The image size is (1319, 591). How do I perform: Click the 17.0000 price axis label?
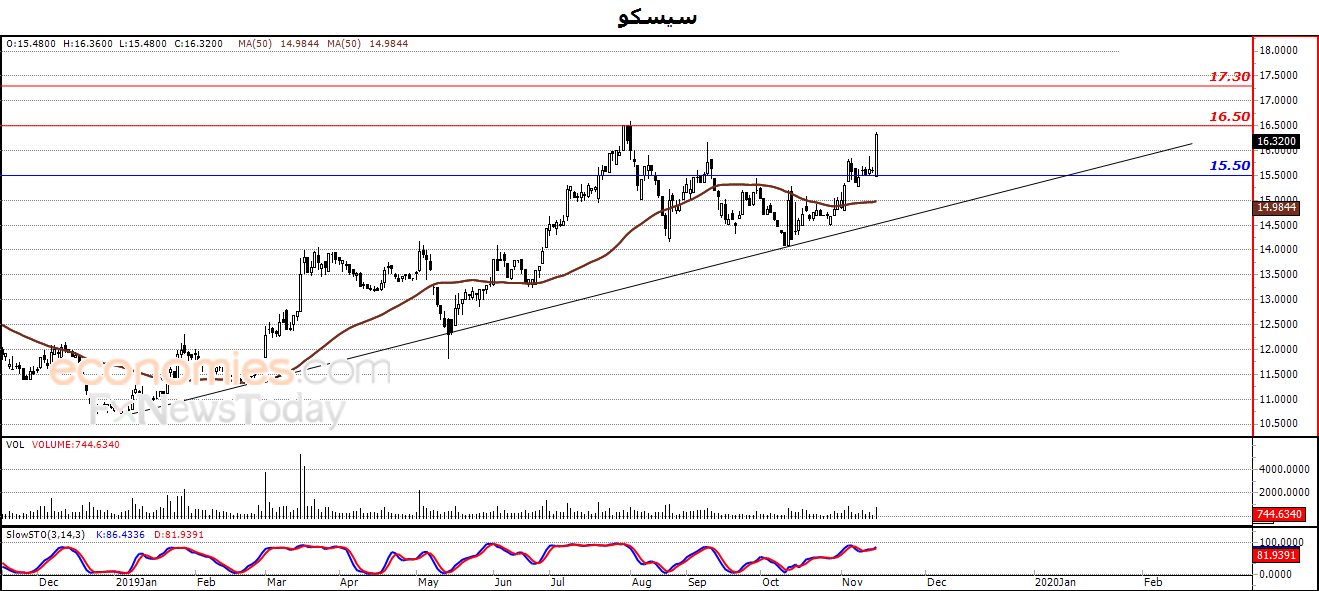[1278, 101]
